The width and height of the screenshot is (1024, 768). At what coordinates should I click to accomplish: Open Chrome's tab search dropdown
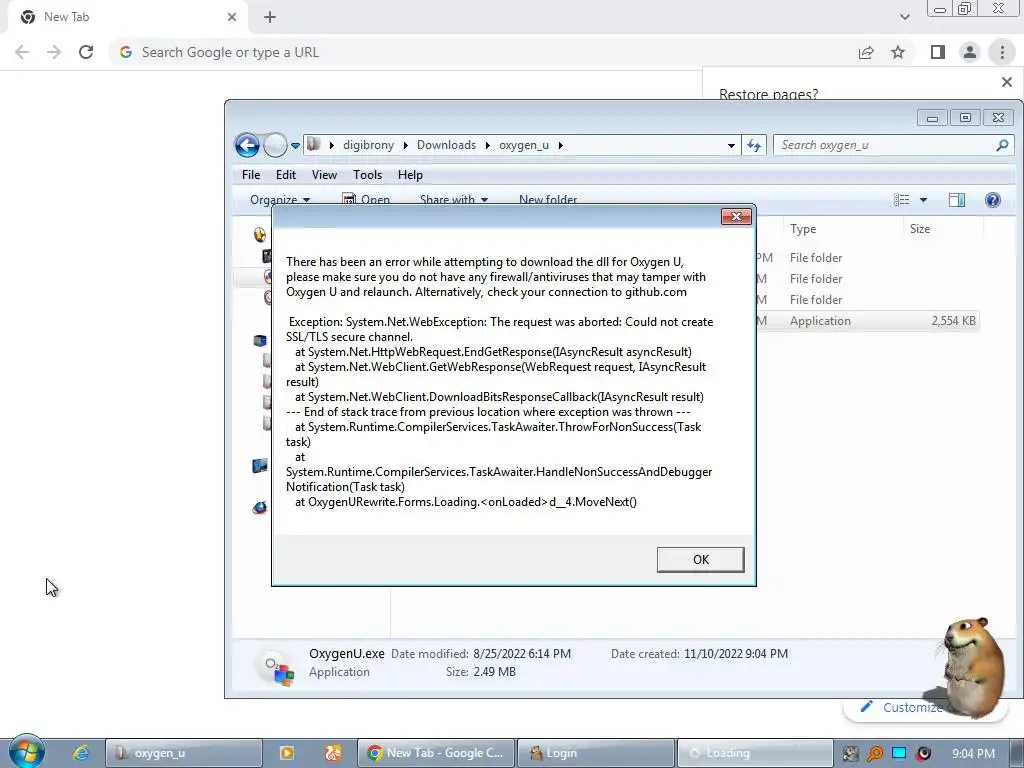[x=904, y=17]
